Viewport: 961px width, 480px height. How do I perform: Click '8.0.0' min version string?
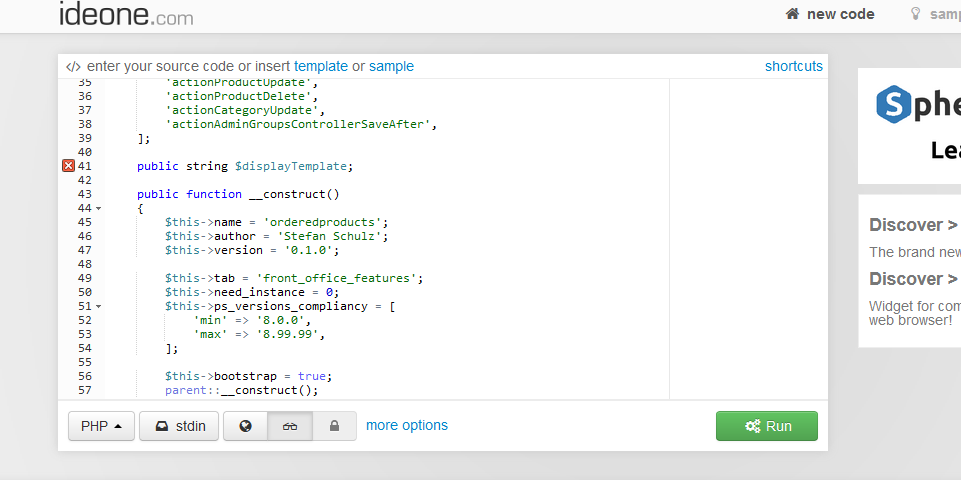coord(281,321)
